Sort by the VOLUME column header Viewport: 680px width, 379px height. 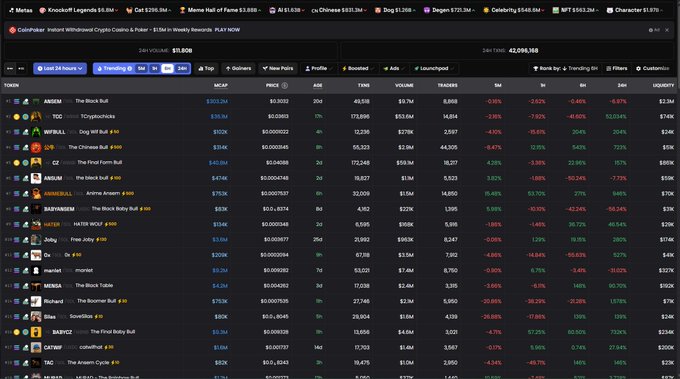coord(404,85)
